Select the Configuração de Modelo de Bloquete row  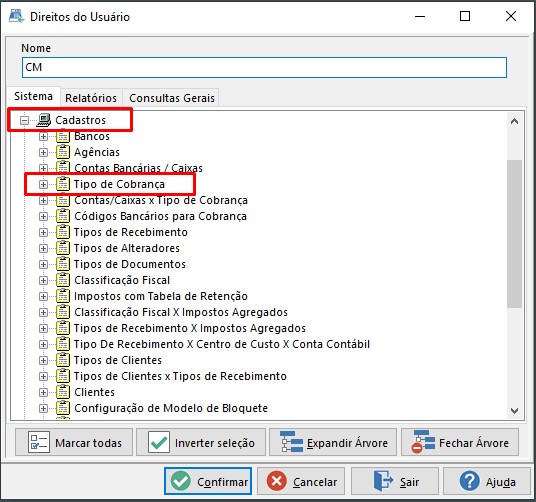coord(171,408)
